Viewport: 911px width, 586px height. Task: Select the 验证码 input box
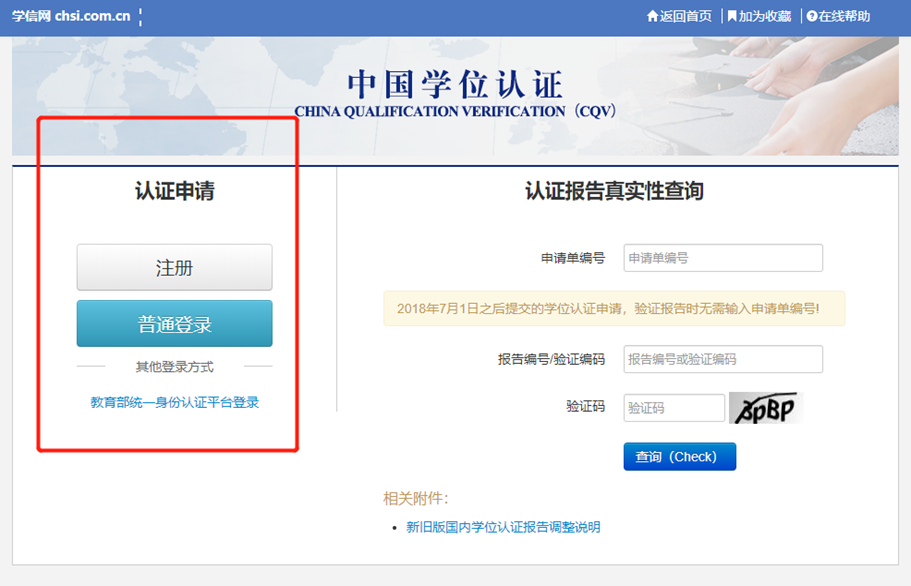coord(673,408)
